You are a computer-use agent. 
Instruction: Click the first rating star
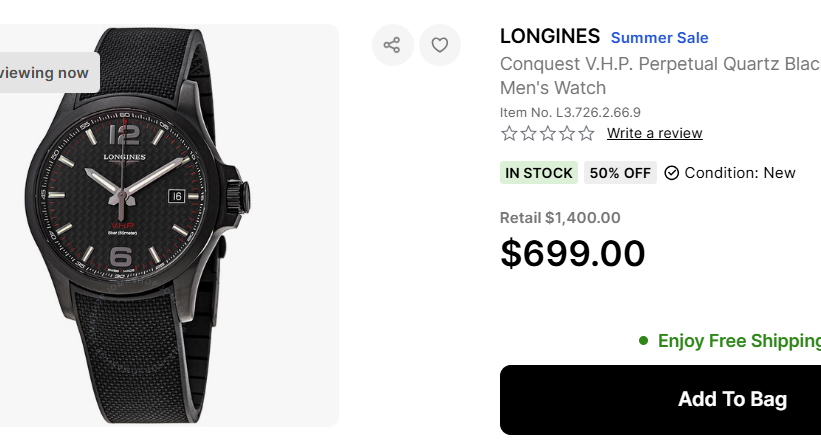point(509,133)
